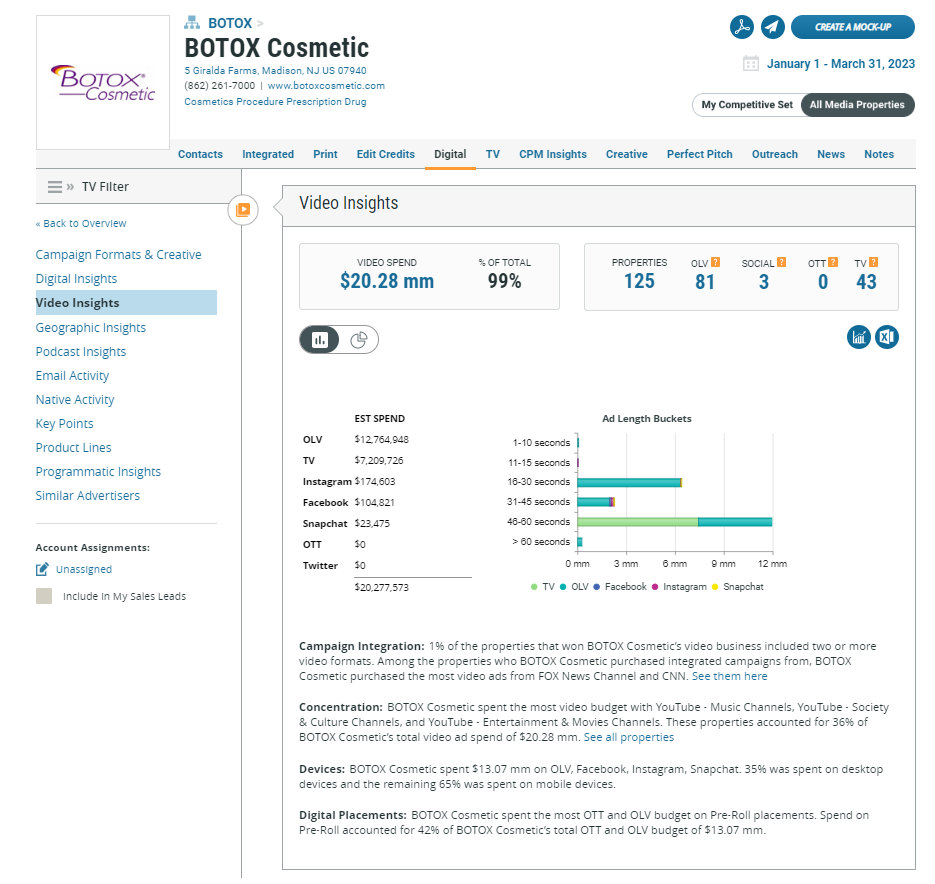Click the OLV legend color dot
Viewport: 935px width, 884px height.
[563, 587]
